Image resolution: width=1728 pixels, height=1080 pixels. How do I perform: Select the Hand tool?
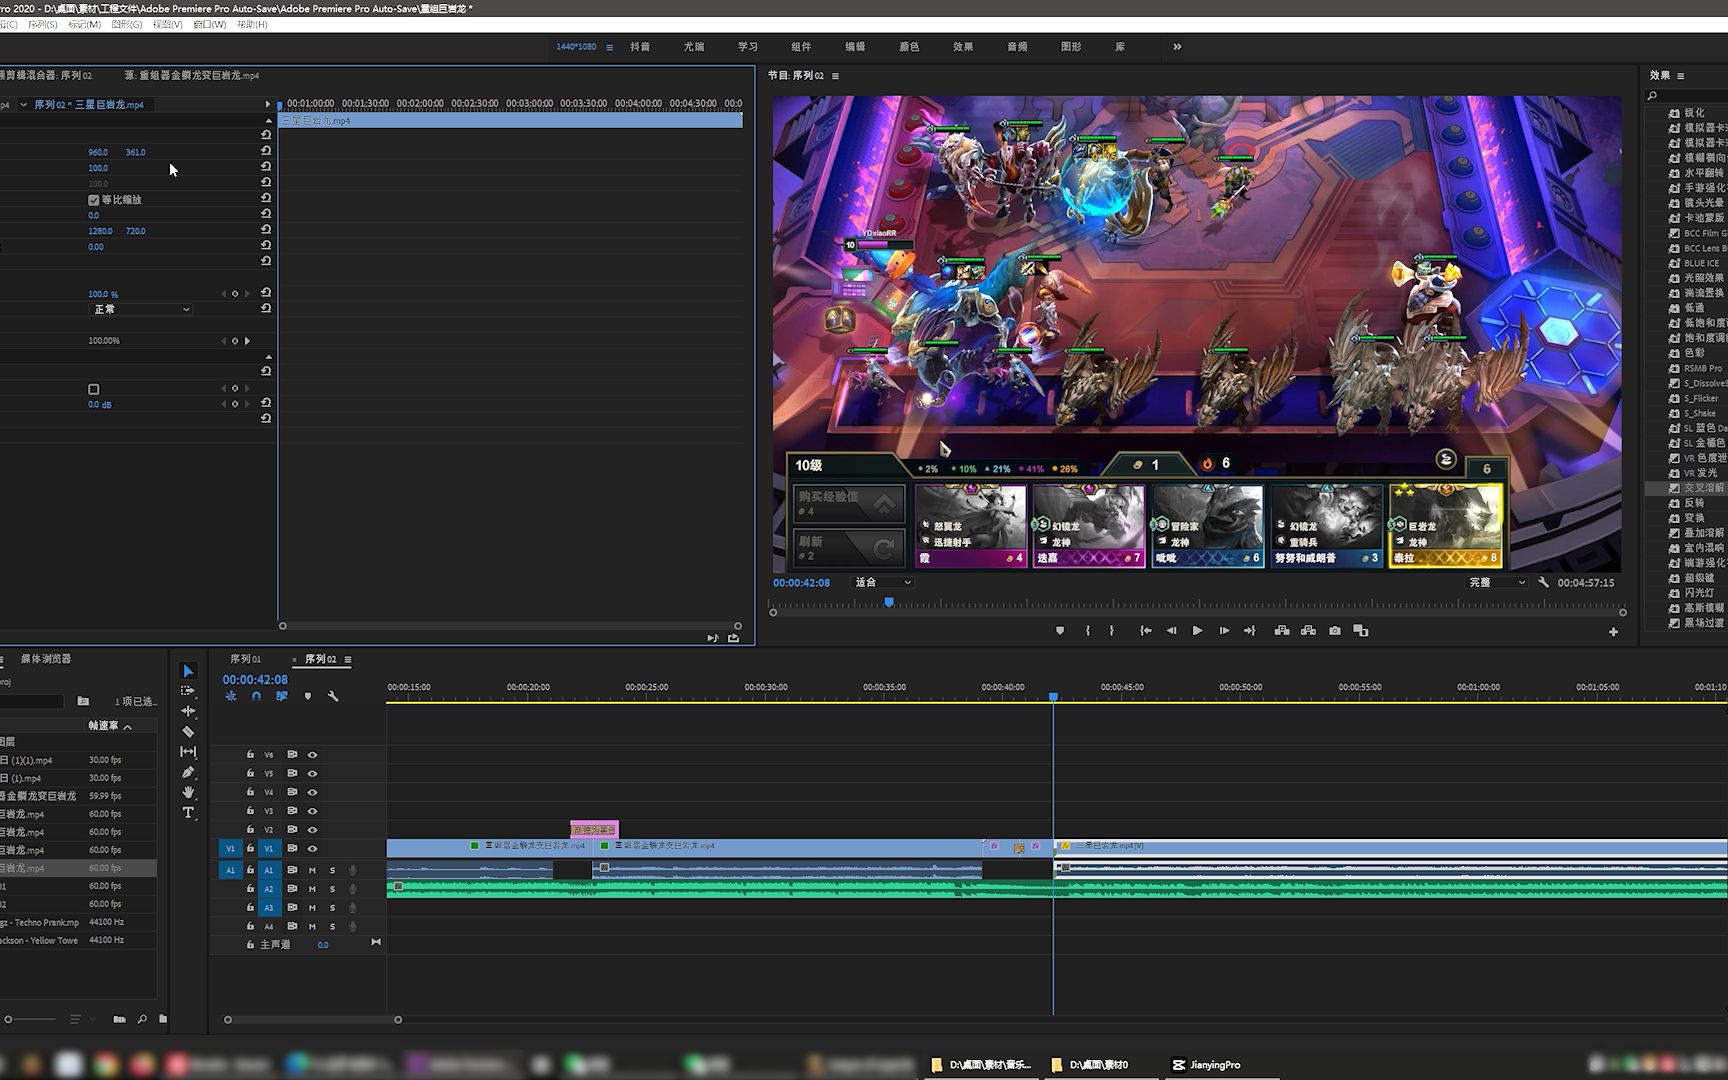pos(188,792)
